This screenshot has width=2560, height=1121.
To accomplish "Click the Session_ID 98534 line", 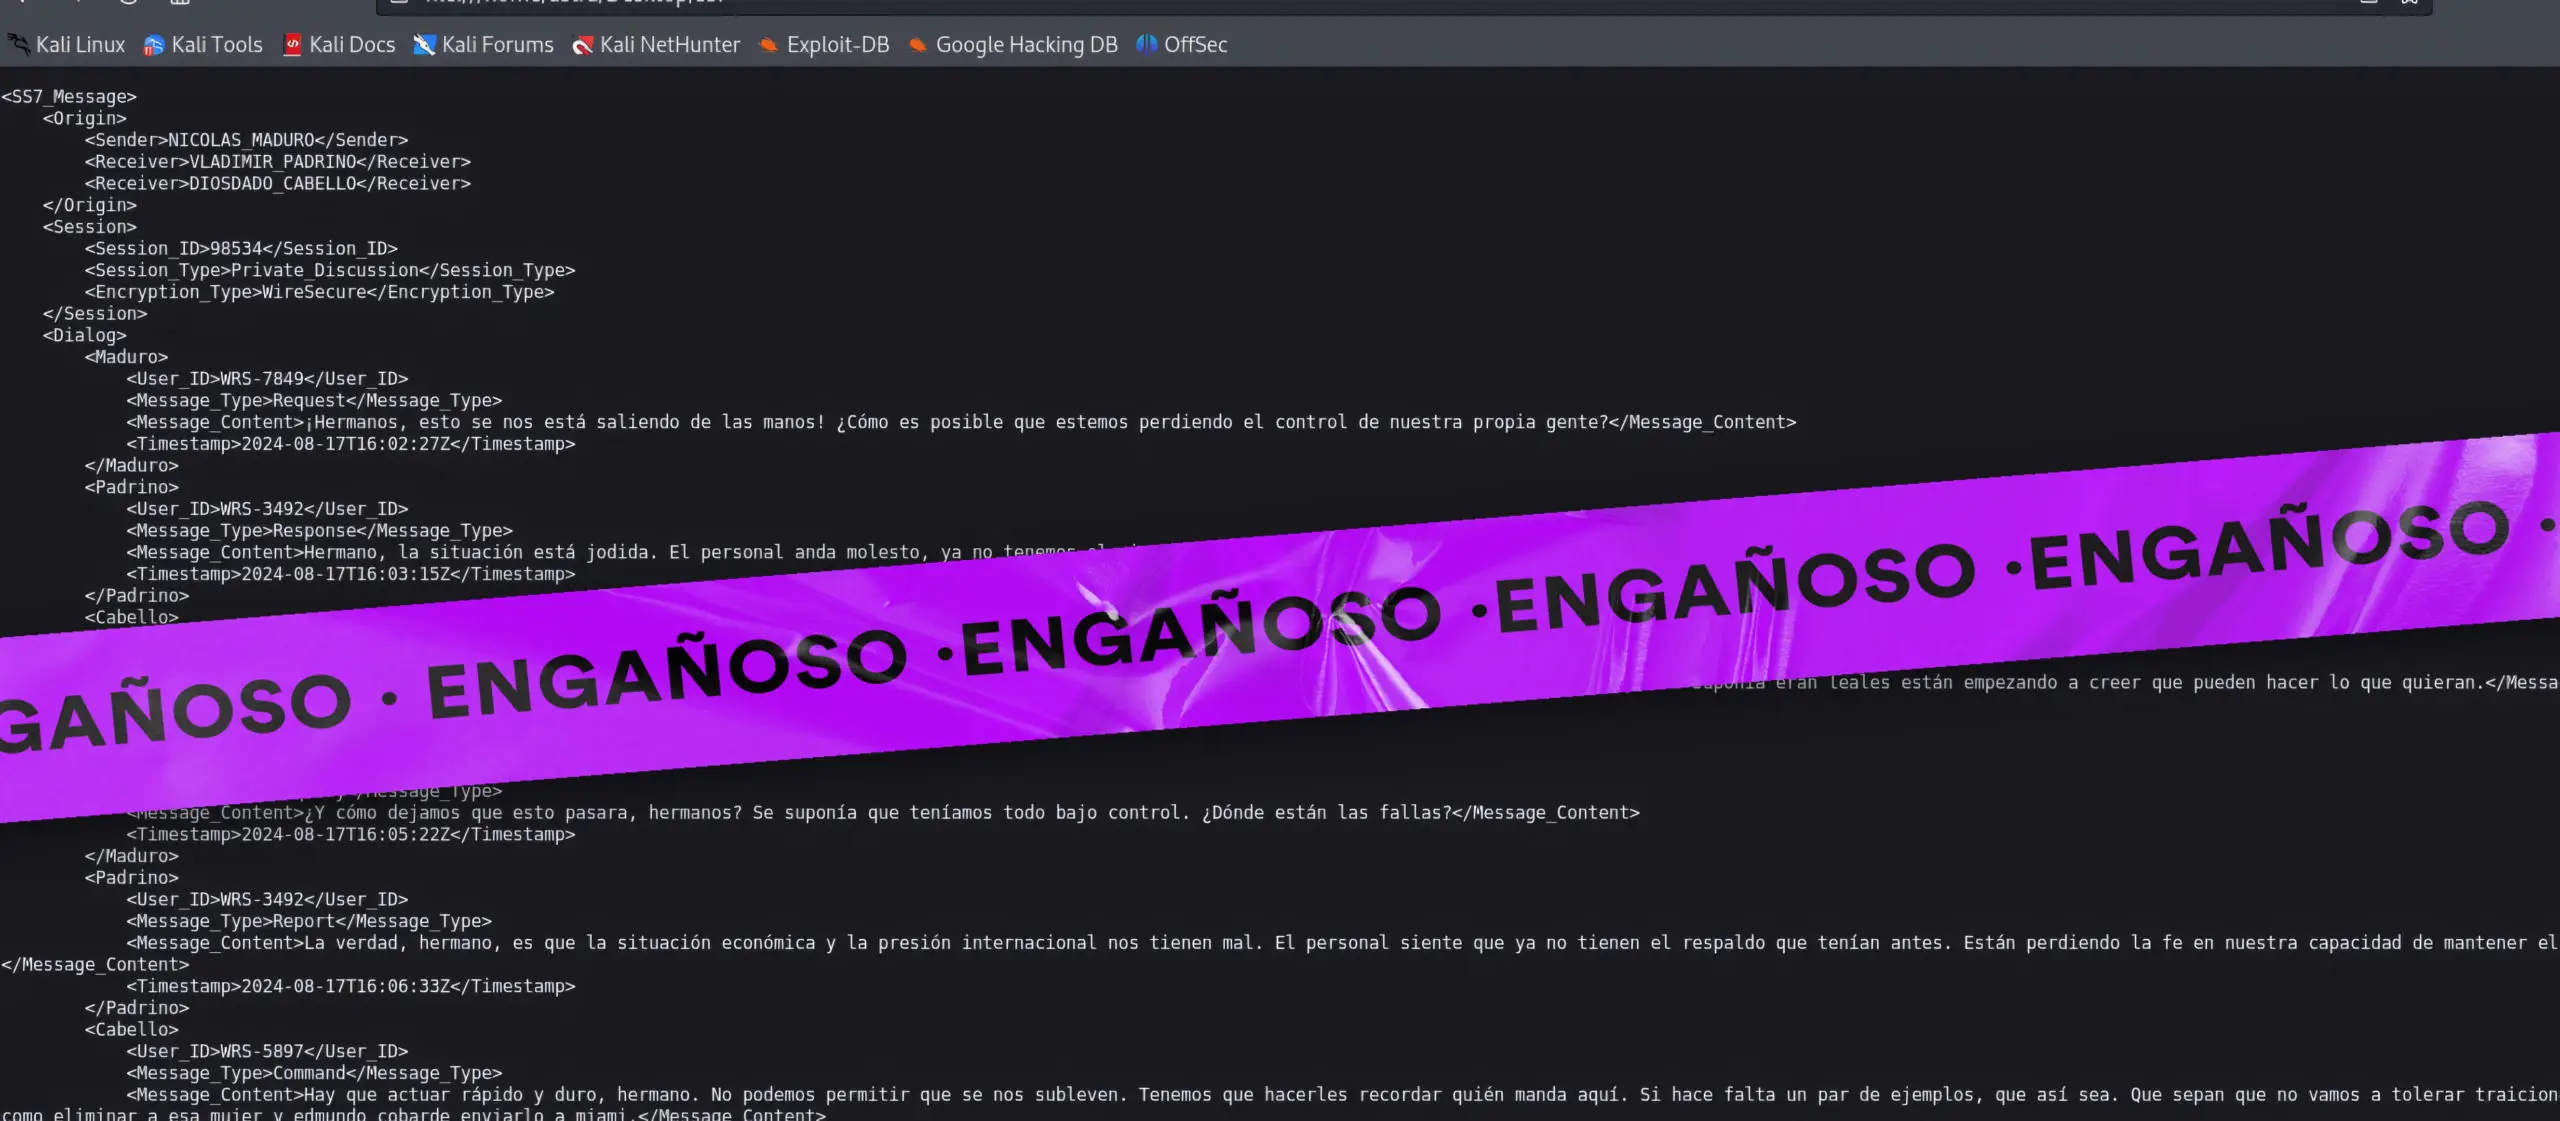I will pos(241,249).
